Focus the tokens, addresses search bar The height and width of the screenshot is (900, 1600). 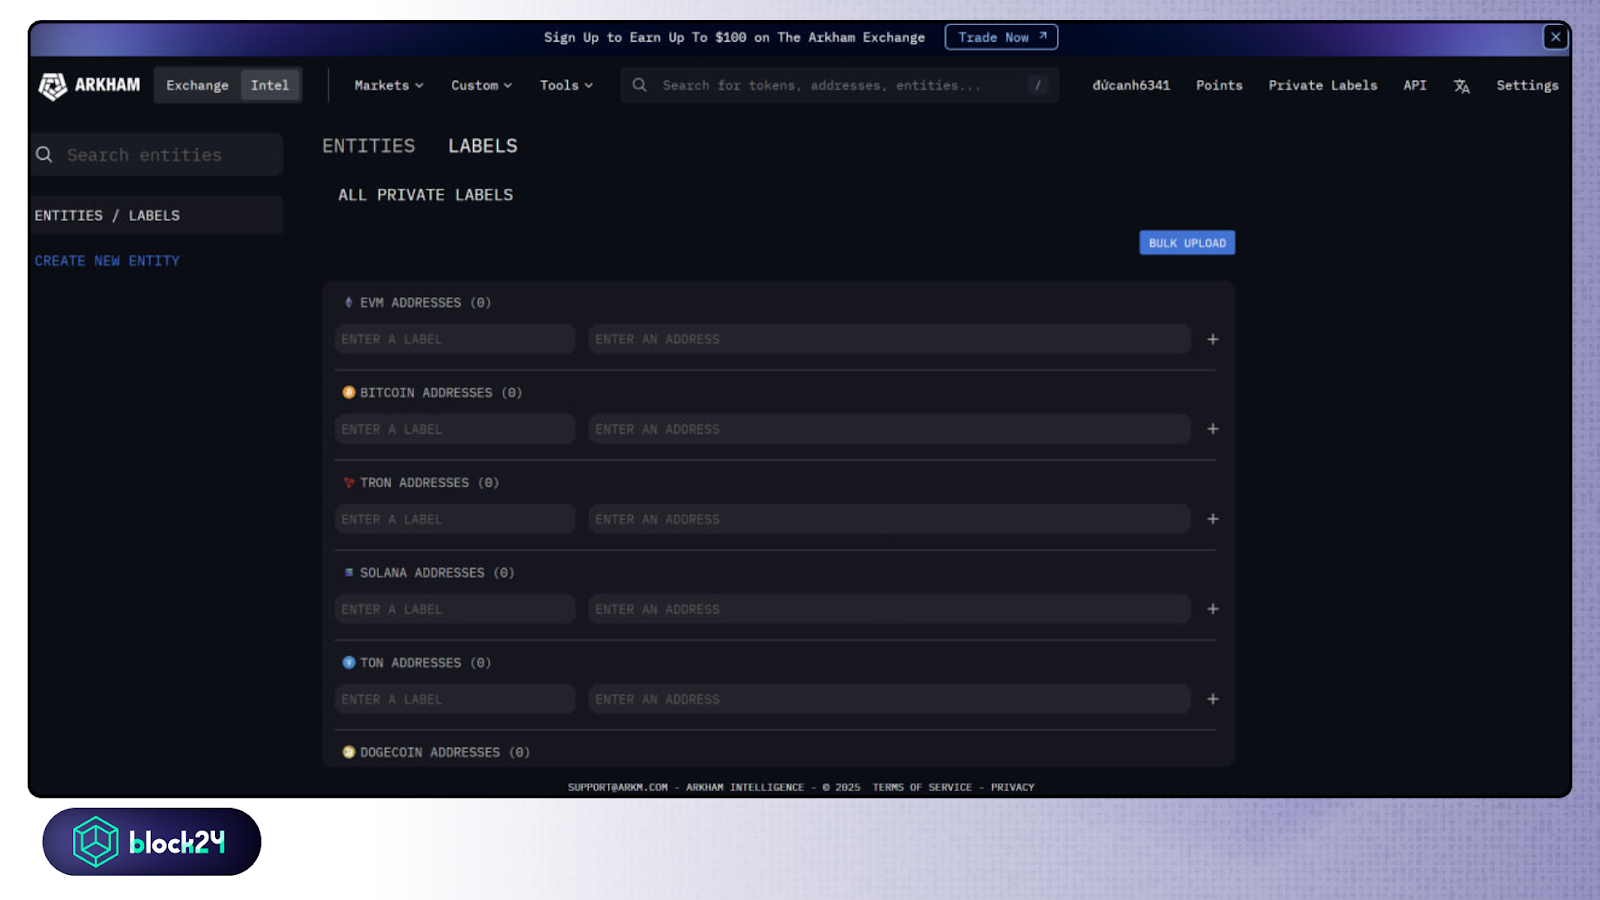coord(839,85)
